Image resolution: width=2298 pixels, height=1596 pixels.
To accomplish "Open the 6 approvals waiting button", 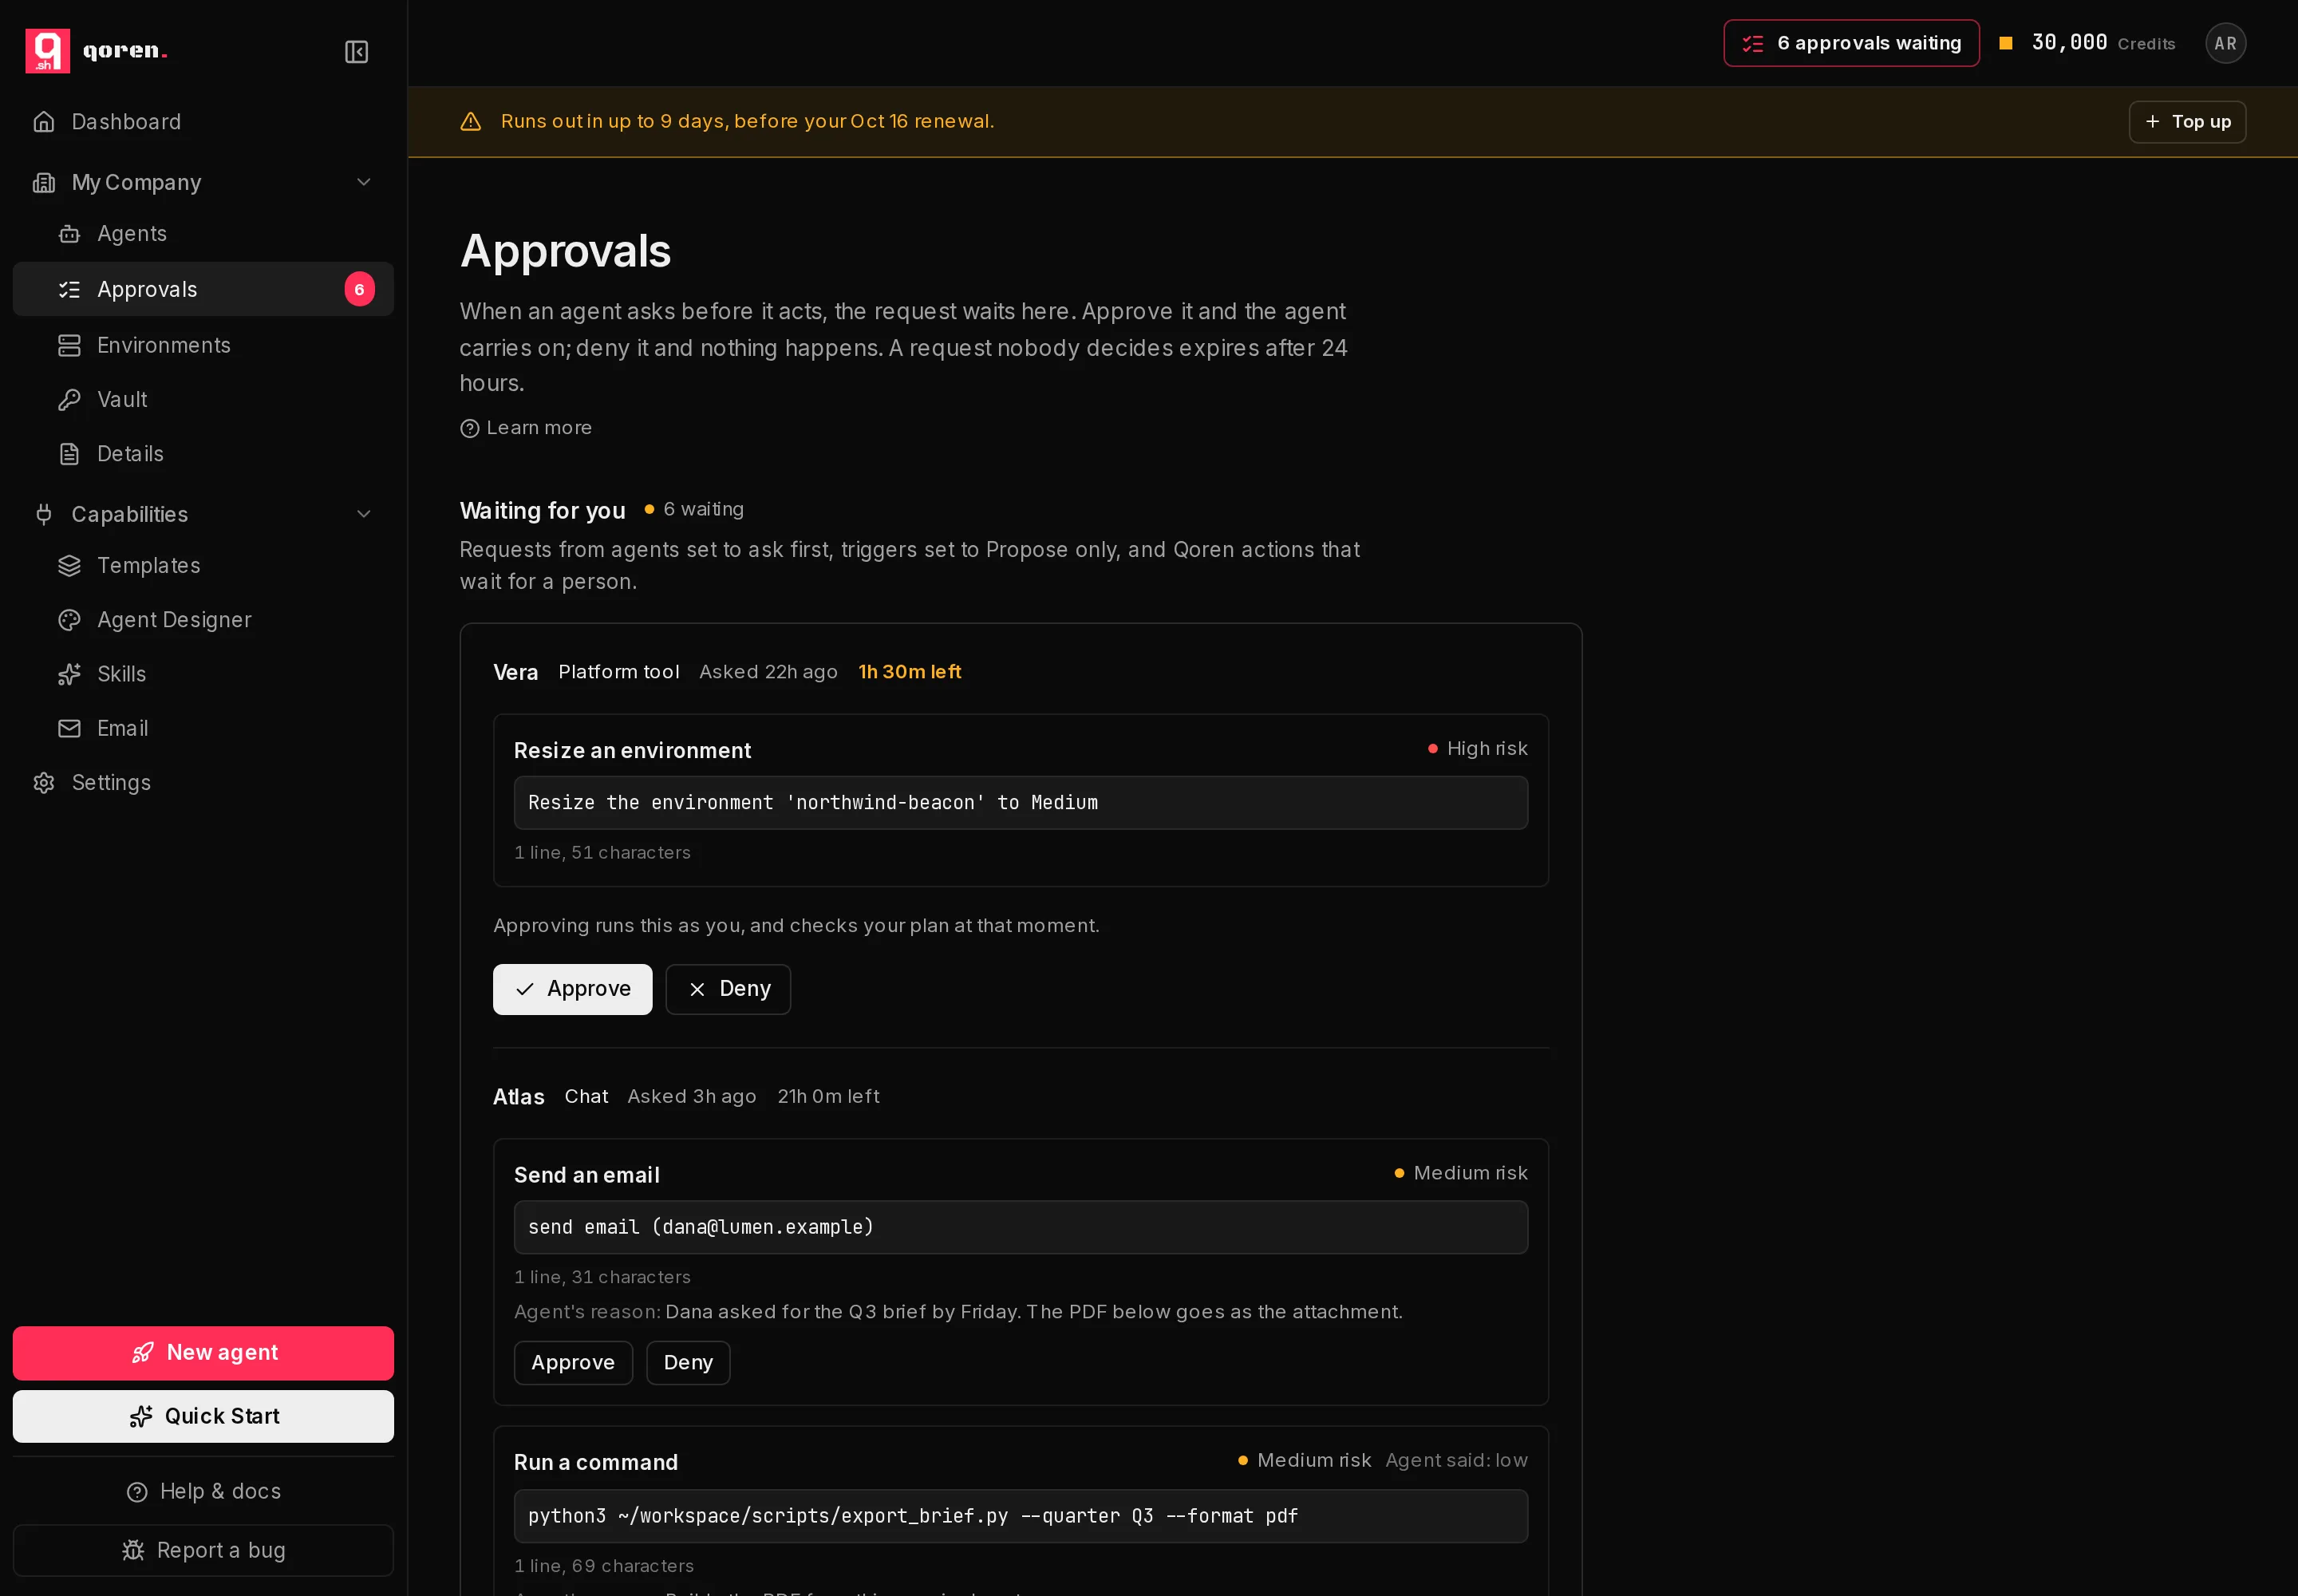I will tap(1851, 43).
